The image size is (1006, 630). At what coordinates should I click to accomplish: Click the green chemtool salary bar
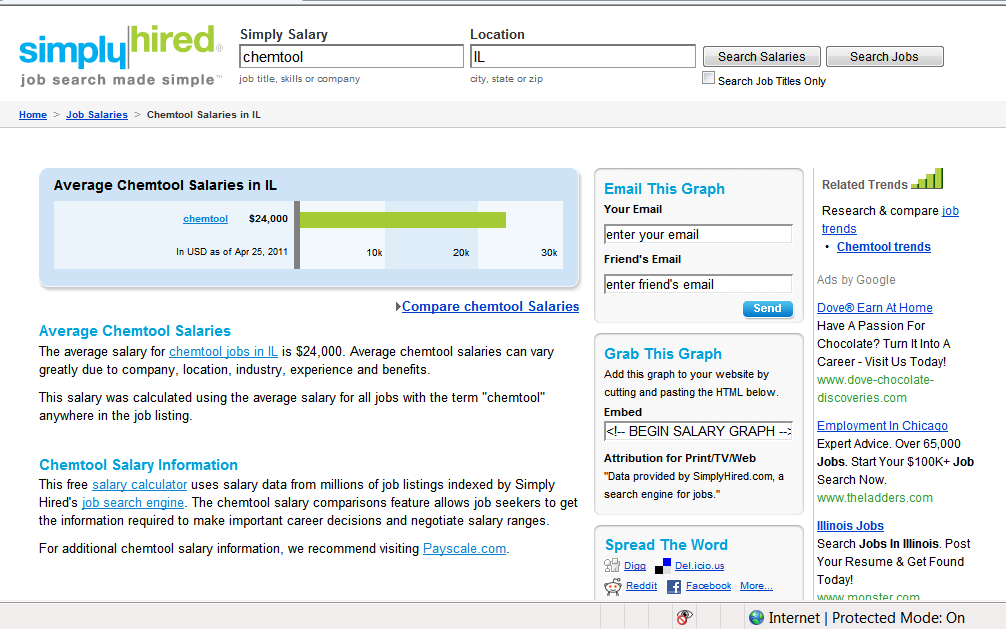(403, 219)
